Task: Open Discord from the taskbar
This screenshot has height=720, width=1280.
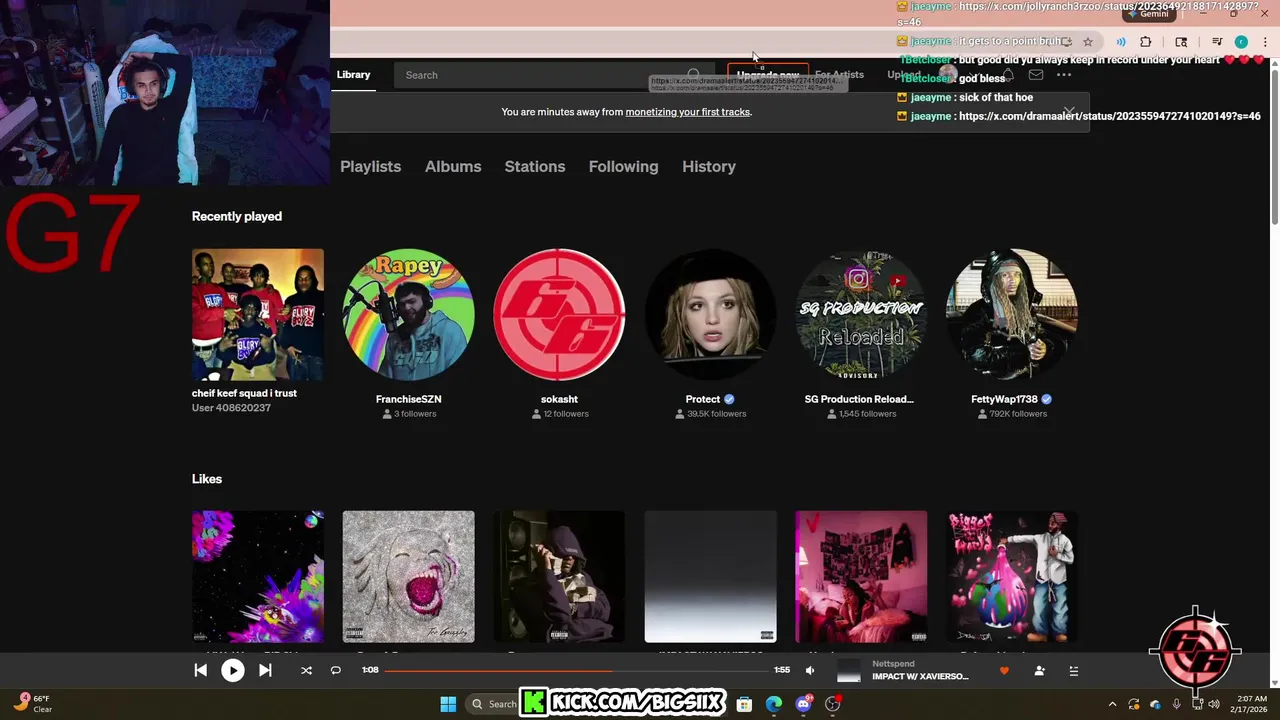Action: coord(803,704)
